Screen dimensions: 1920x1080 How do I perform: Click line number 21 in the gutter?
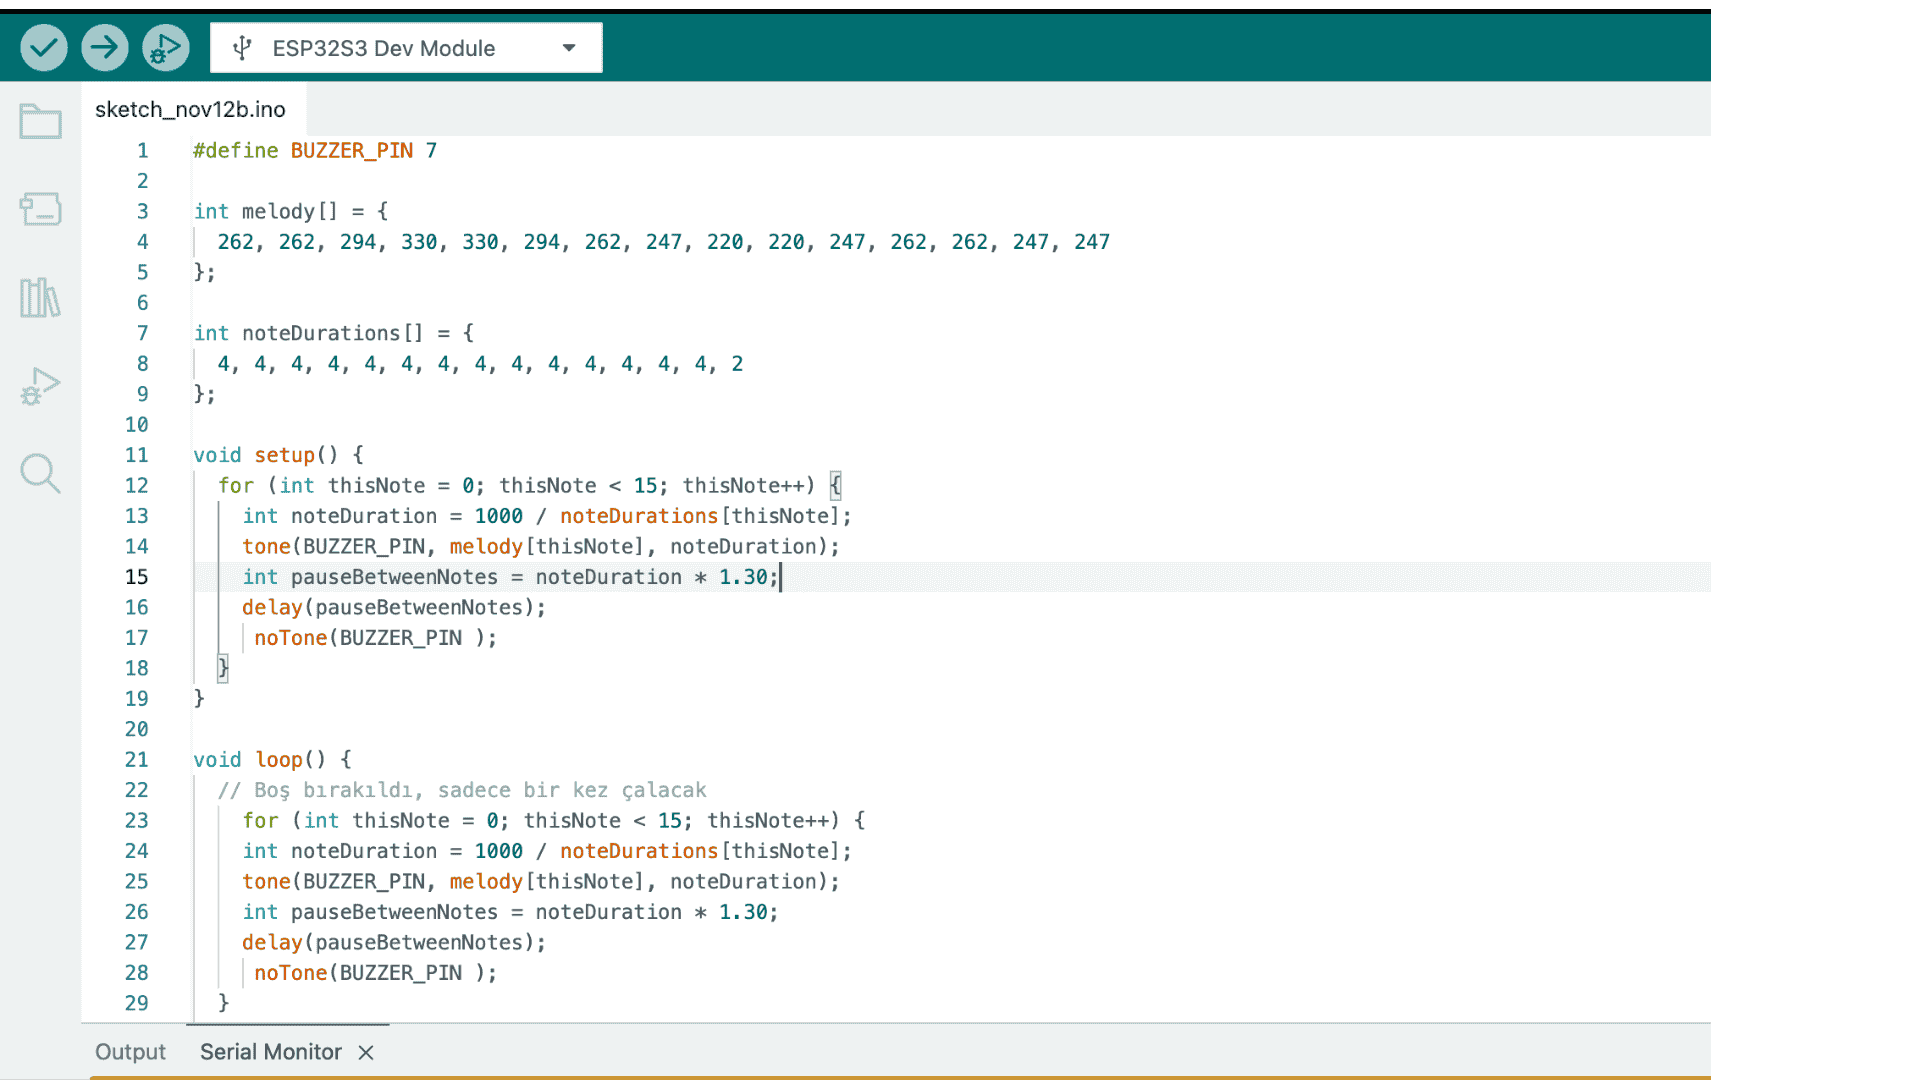137,760
